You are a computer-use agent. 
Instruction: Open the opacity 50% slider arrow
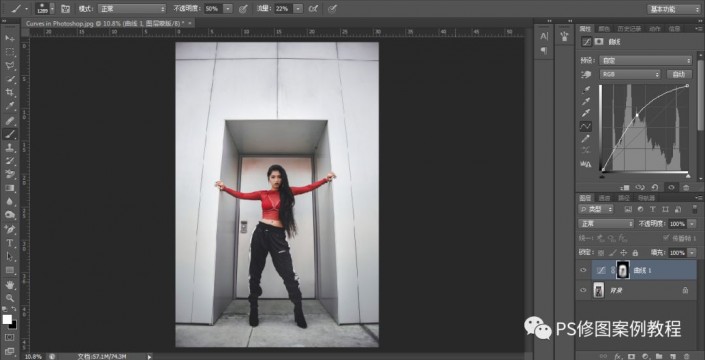click(228, 9)
